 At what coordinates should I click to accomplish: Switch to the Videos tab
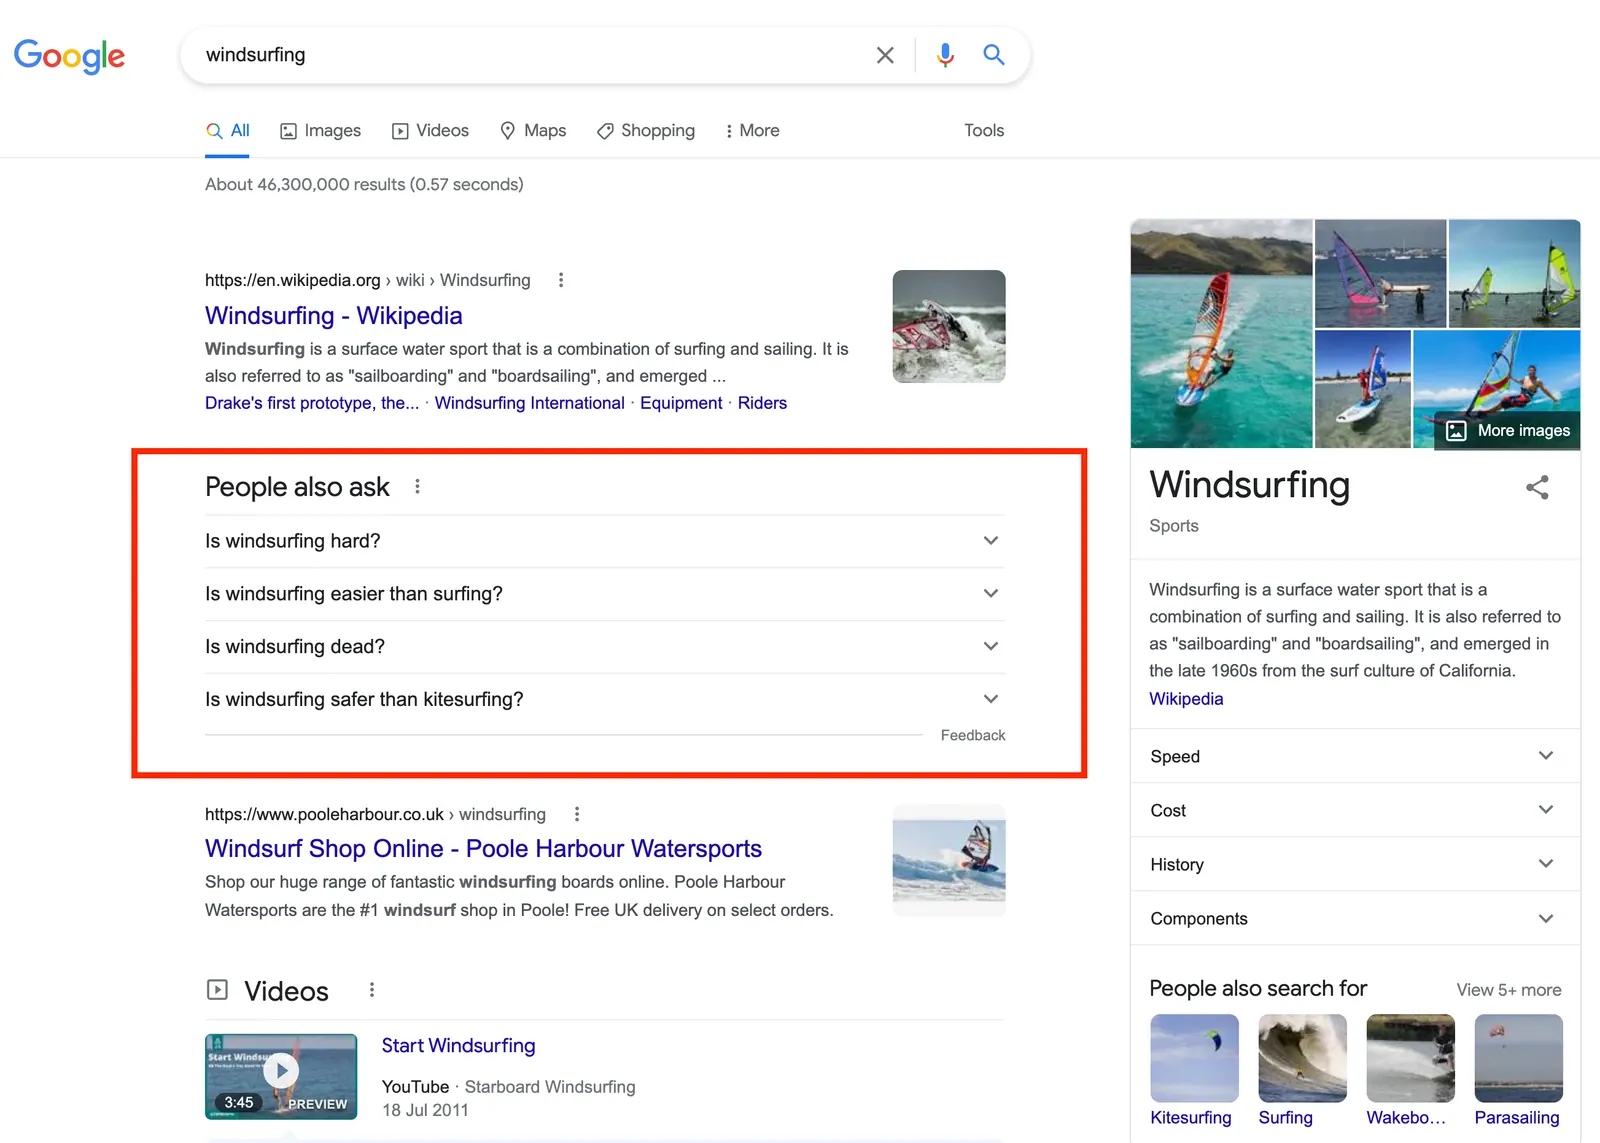[x=430, y=131]
